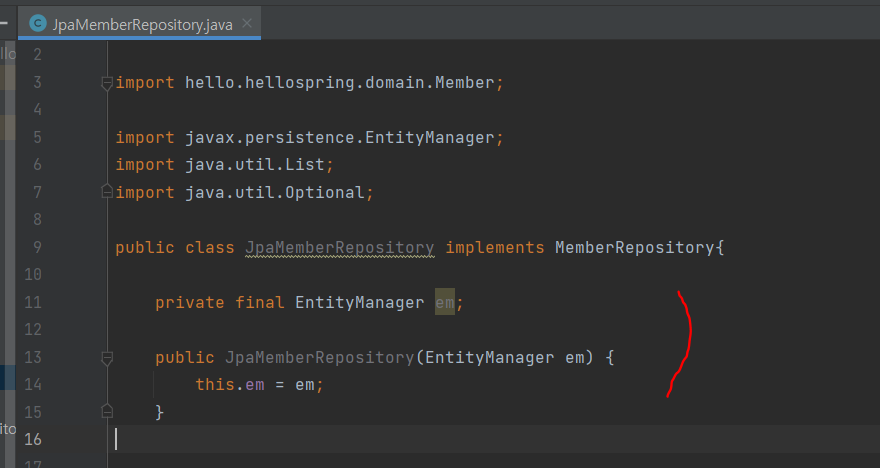
Task: Collapse the imports fold at line 3
Action: pyautogui.click(x=107, y=84)
